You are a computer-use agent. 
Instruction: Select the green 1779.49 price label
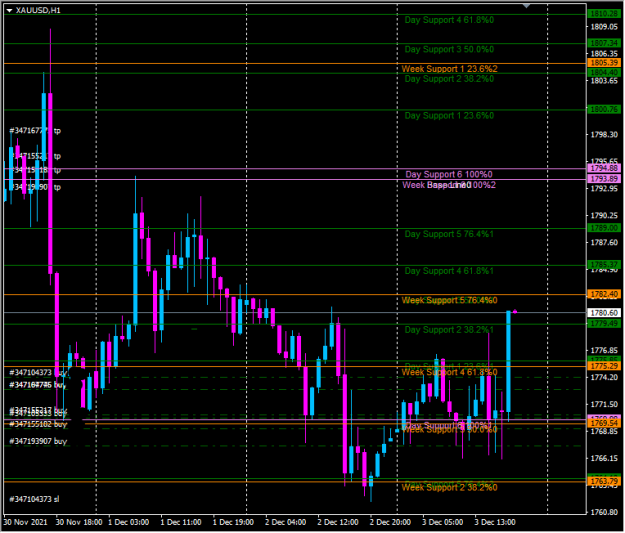[x=604, y=323]
